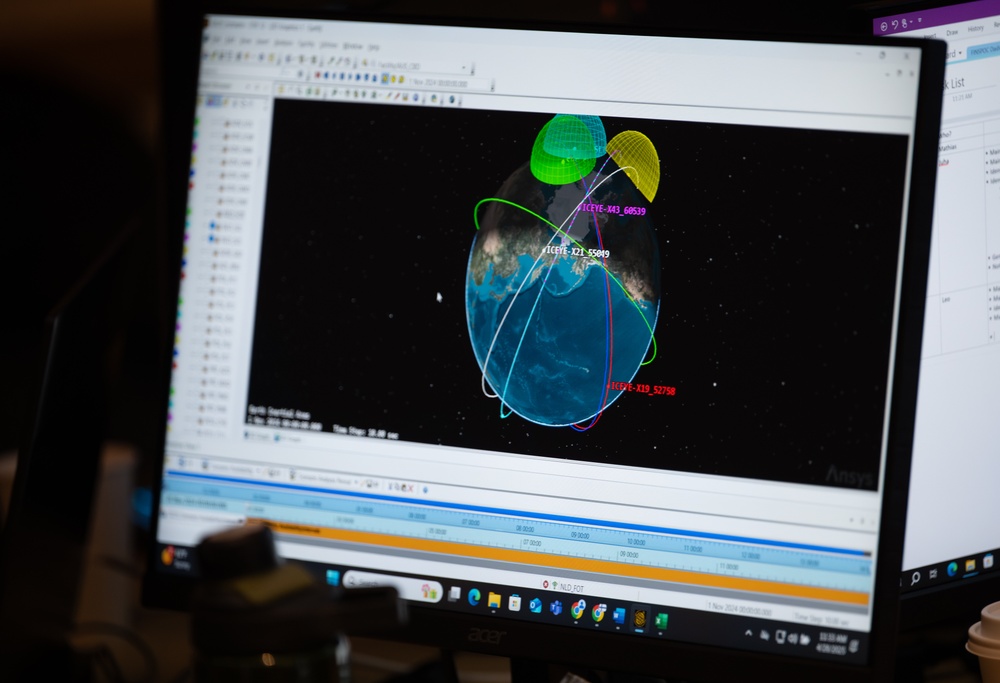1000x683 pixels.
Task: Show hidden icons in the system tray
Action: tap(748, 633)
